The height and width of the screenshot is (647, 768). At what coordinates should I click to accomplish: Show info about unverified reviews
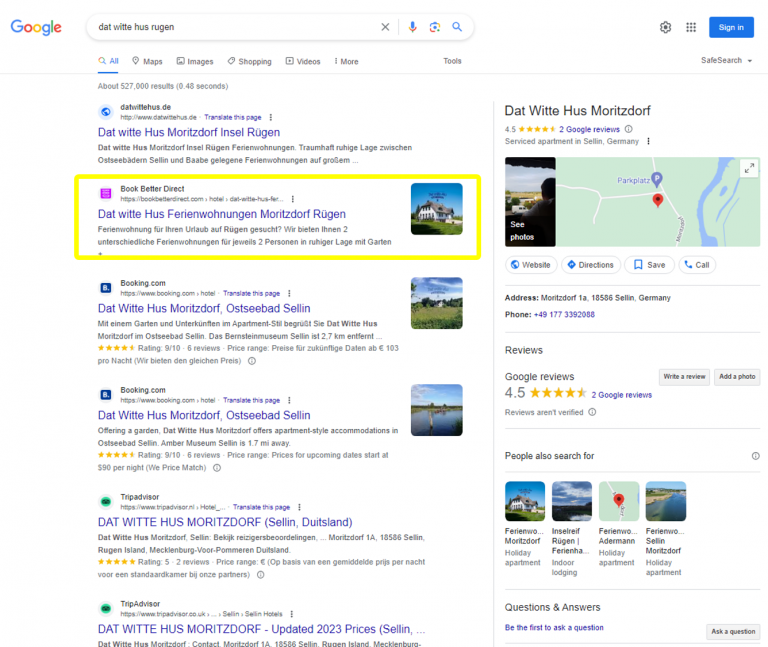[592, 412]
